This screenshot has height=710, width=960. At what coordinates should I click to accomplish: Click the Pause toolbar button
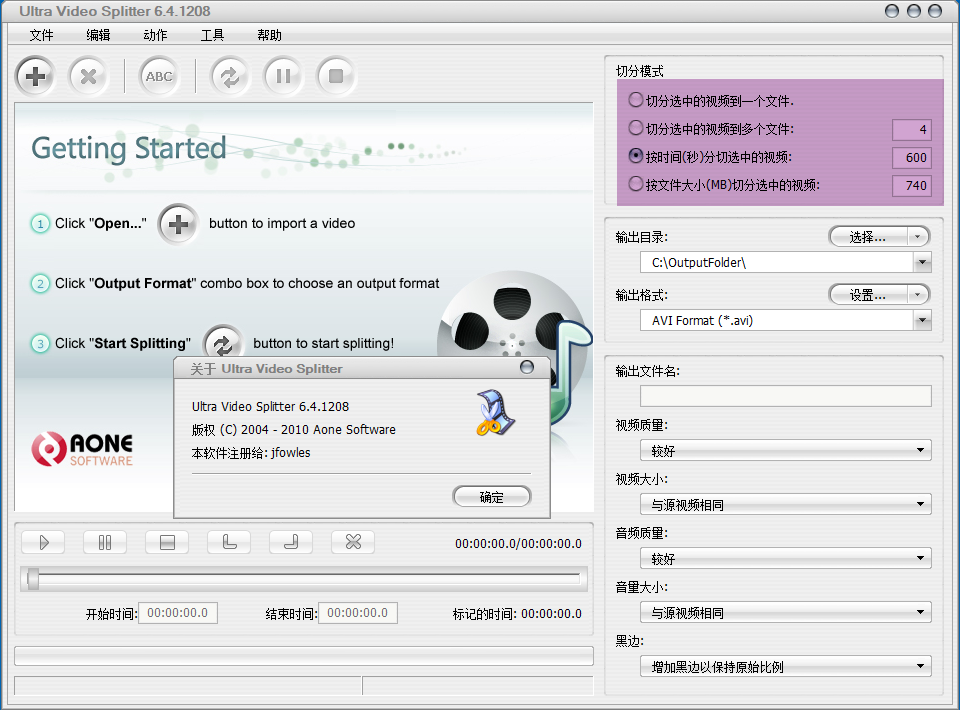(x=283, y=77)
